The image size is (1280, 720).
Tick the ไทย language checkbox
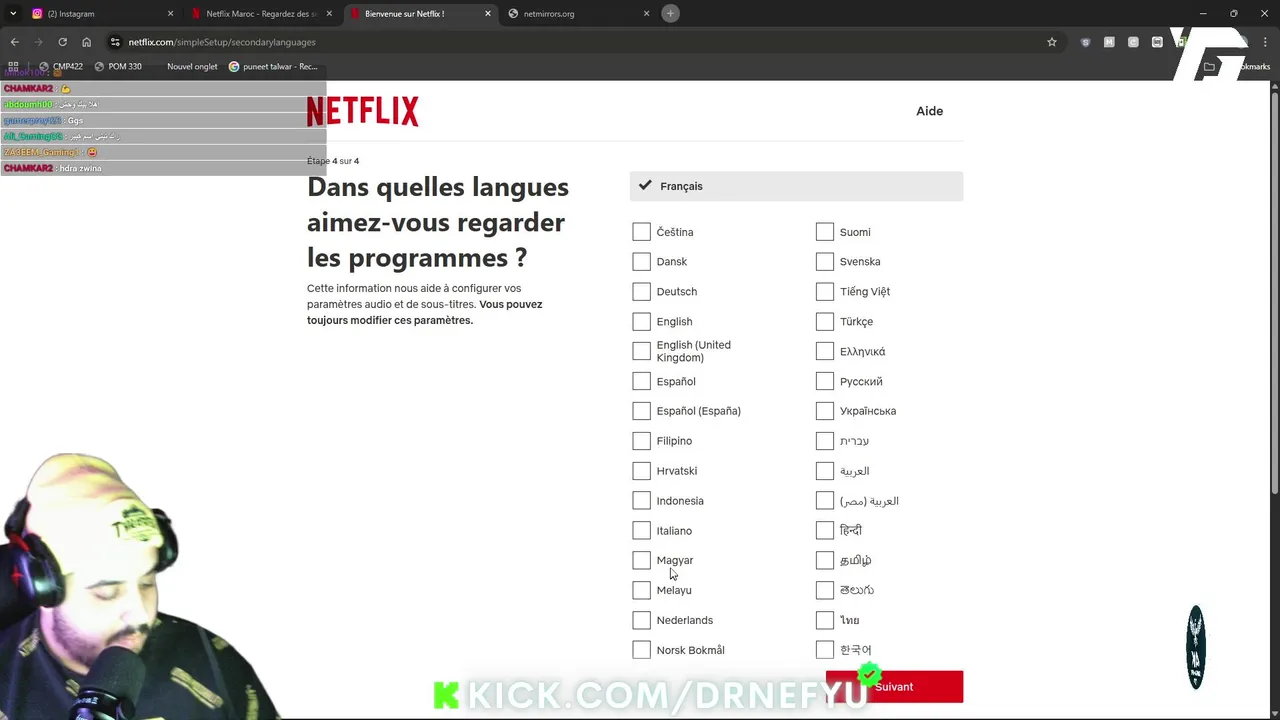click(x=824, y=620)
